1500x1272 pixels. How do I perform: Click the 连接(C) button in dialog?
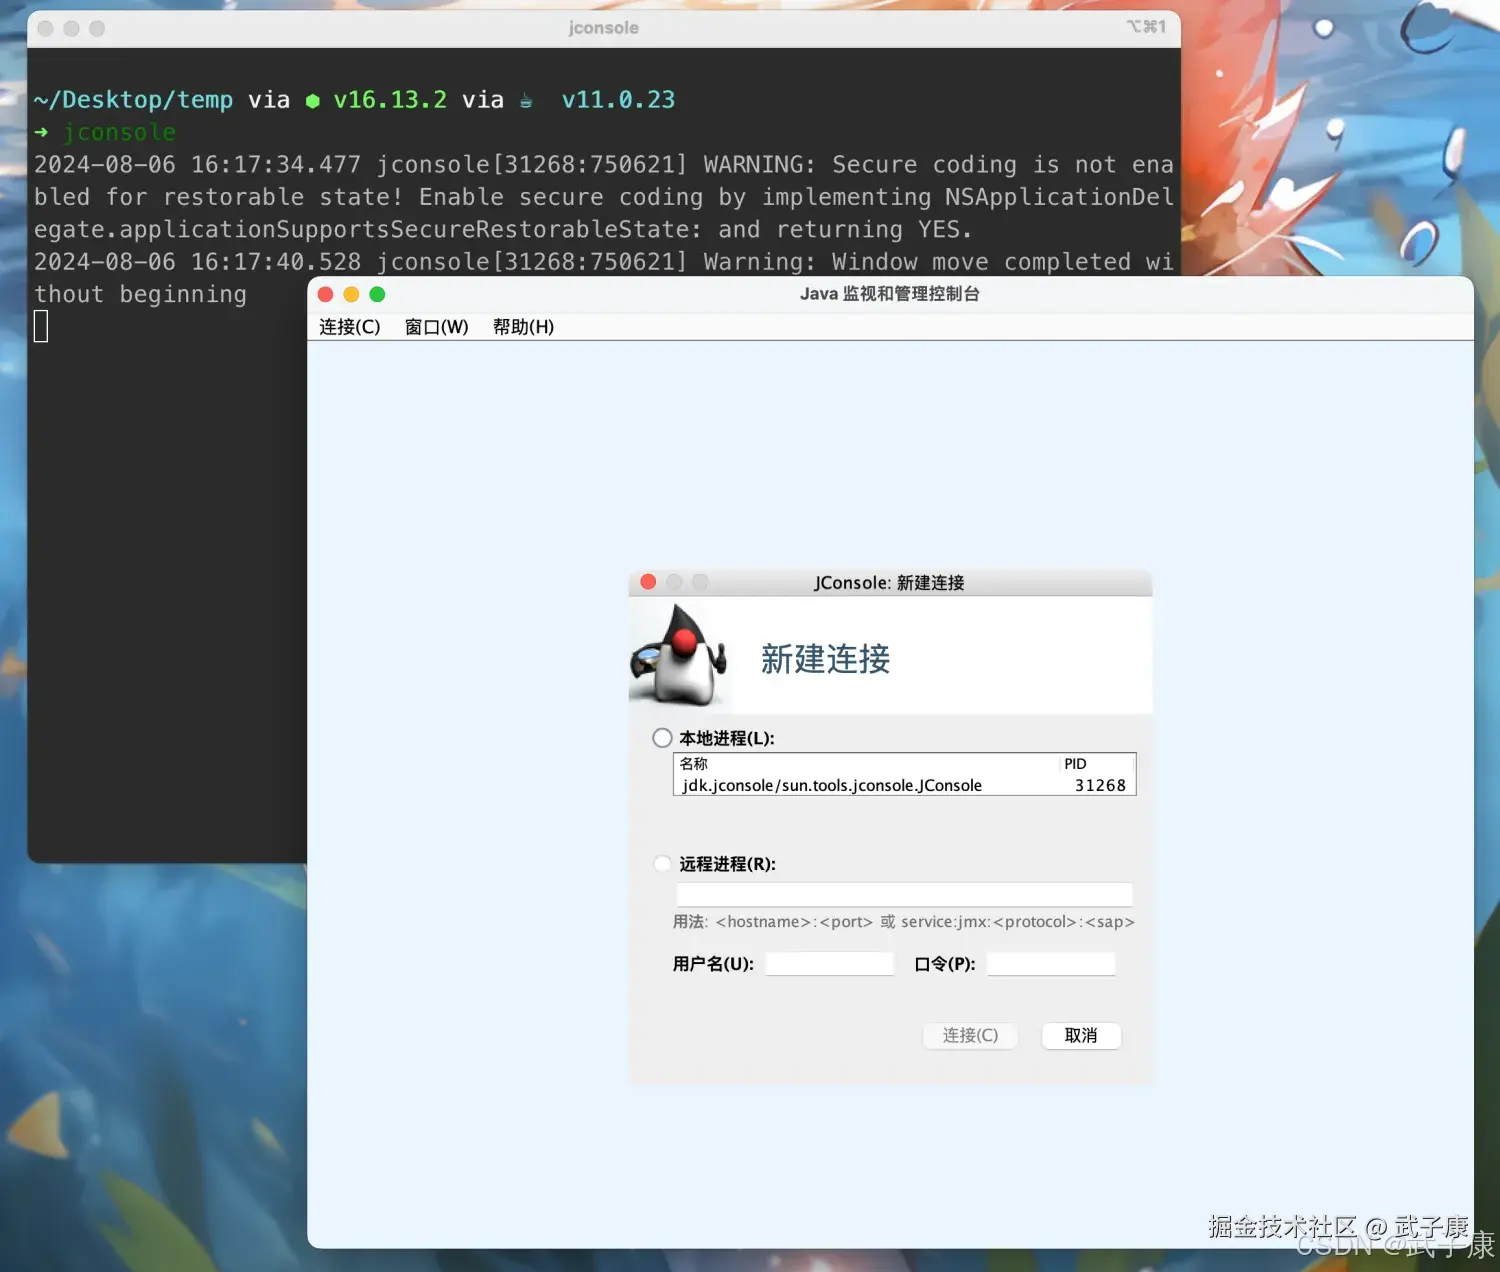coord(970,1035)
